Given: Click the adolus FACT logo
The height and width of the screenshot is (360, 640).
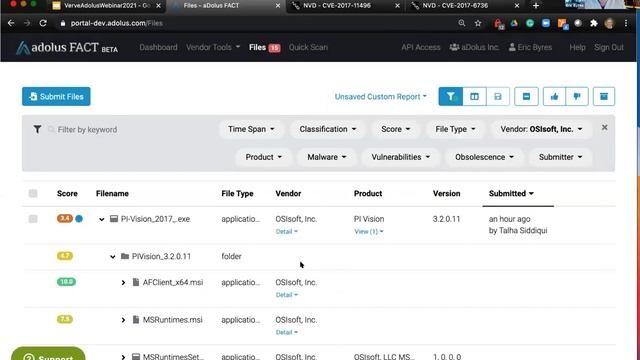Looking at the screenshot, I should (67, 48).
